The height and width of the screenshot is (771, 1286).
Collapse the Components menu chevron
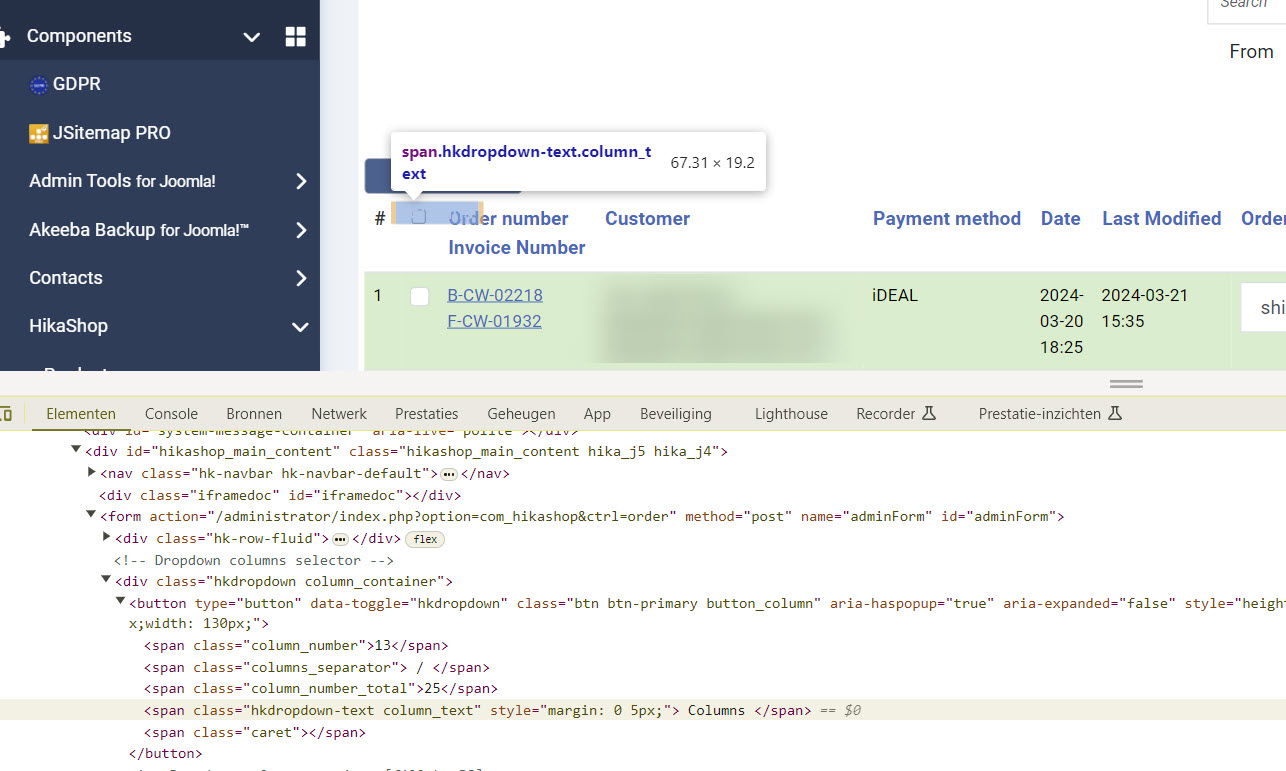[x=252, y=37]
